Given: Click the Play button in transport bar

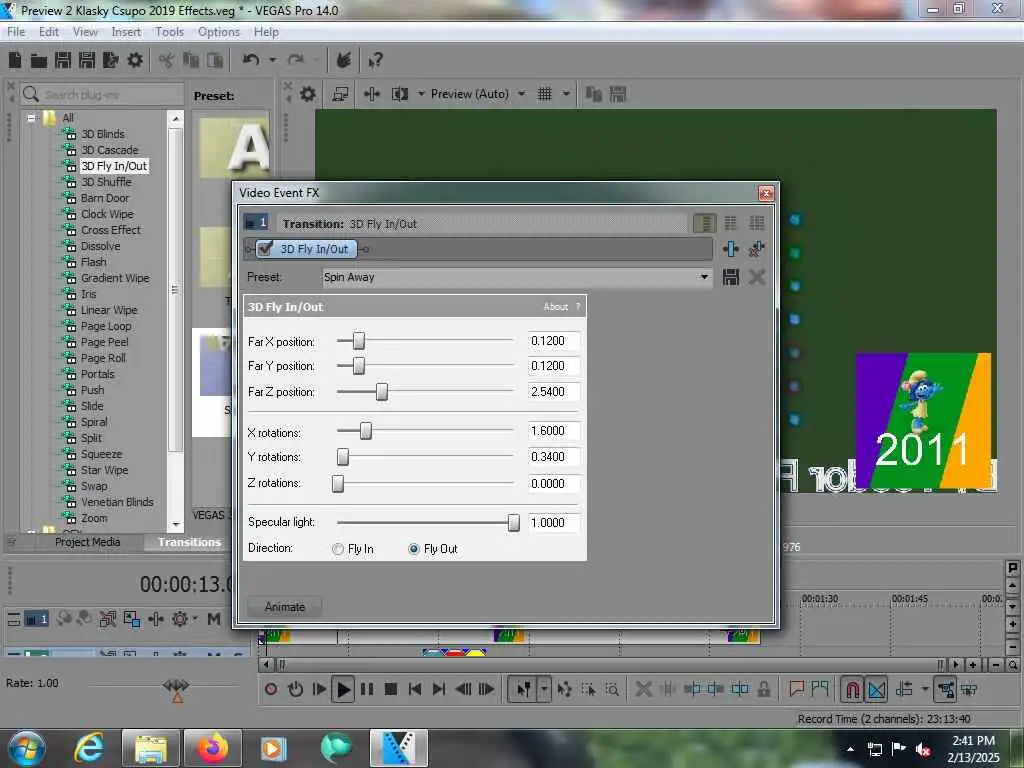Looking at the screenshot, I should click(x=343, y=689).
